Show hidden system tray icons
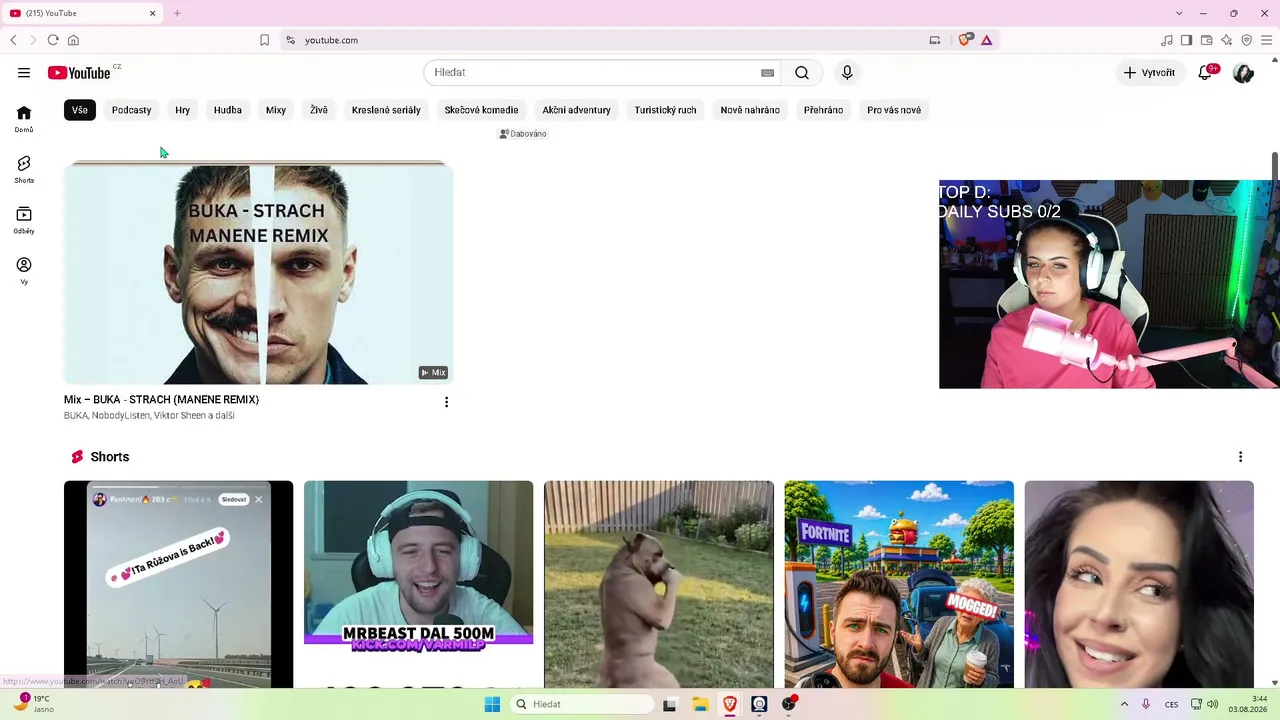Image resolution: width=1280 pixels, height=720 pixels. tap(1124, 704)
